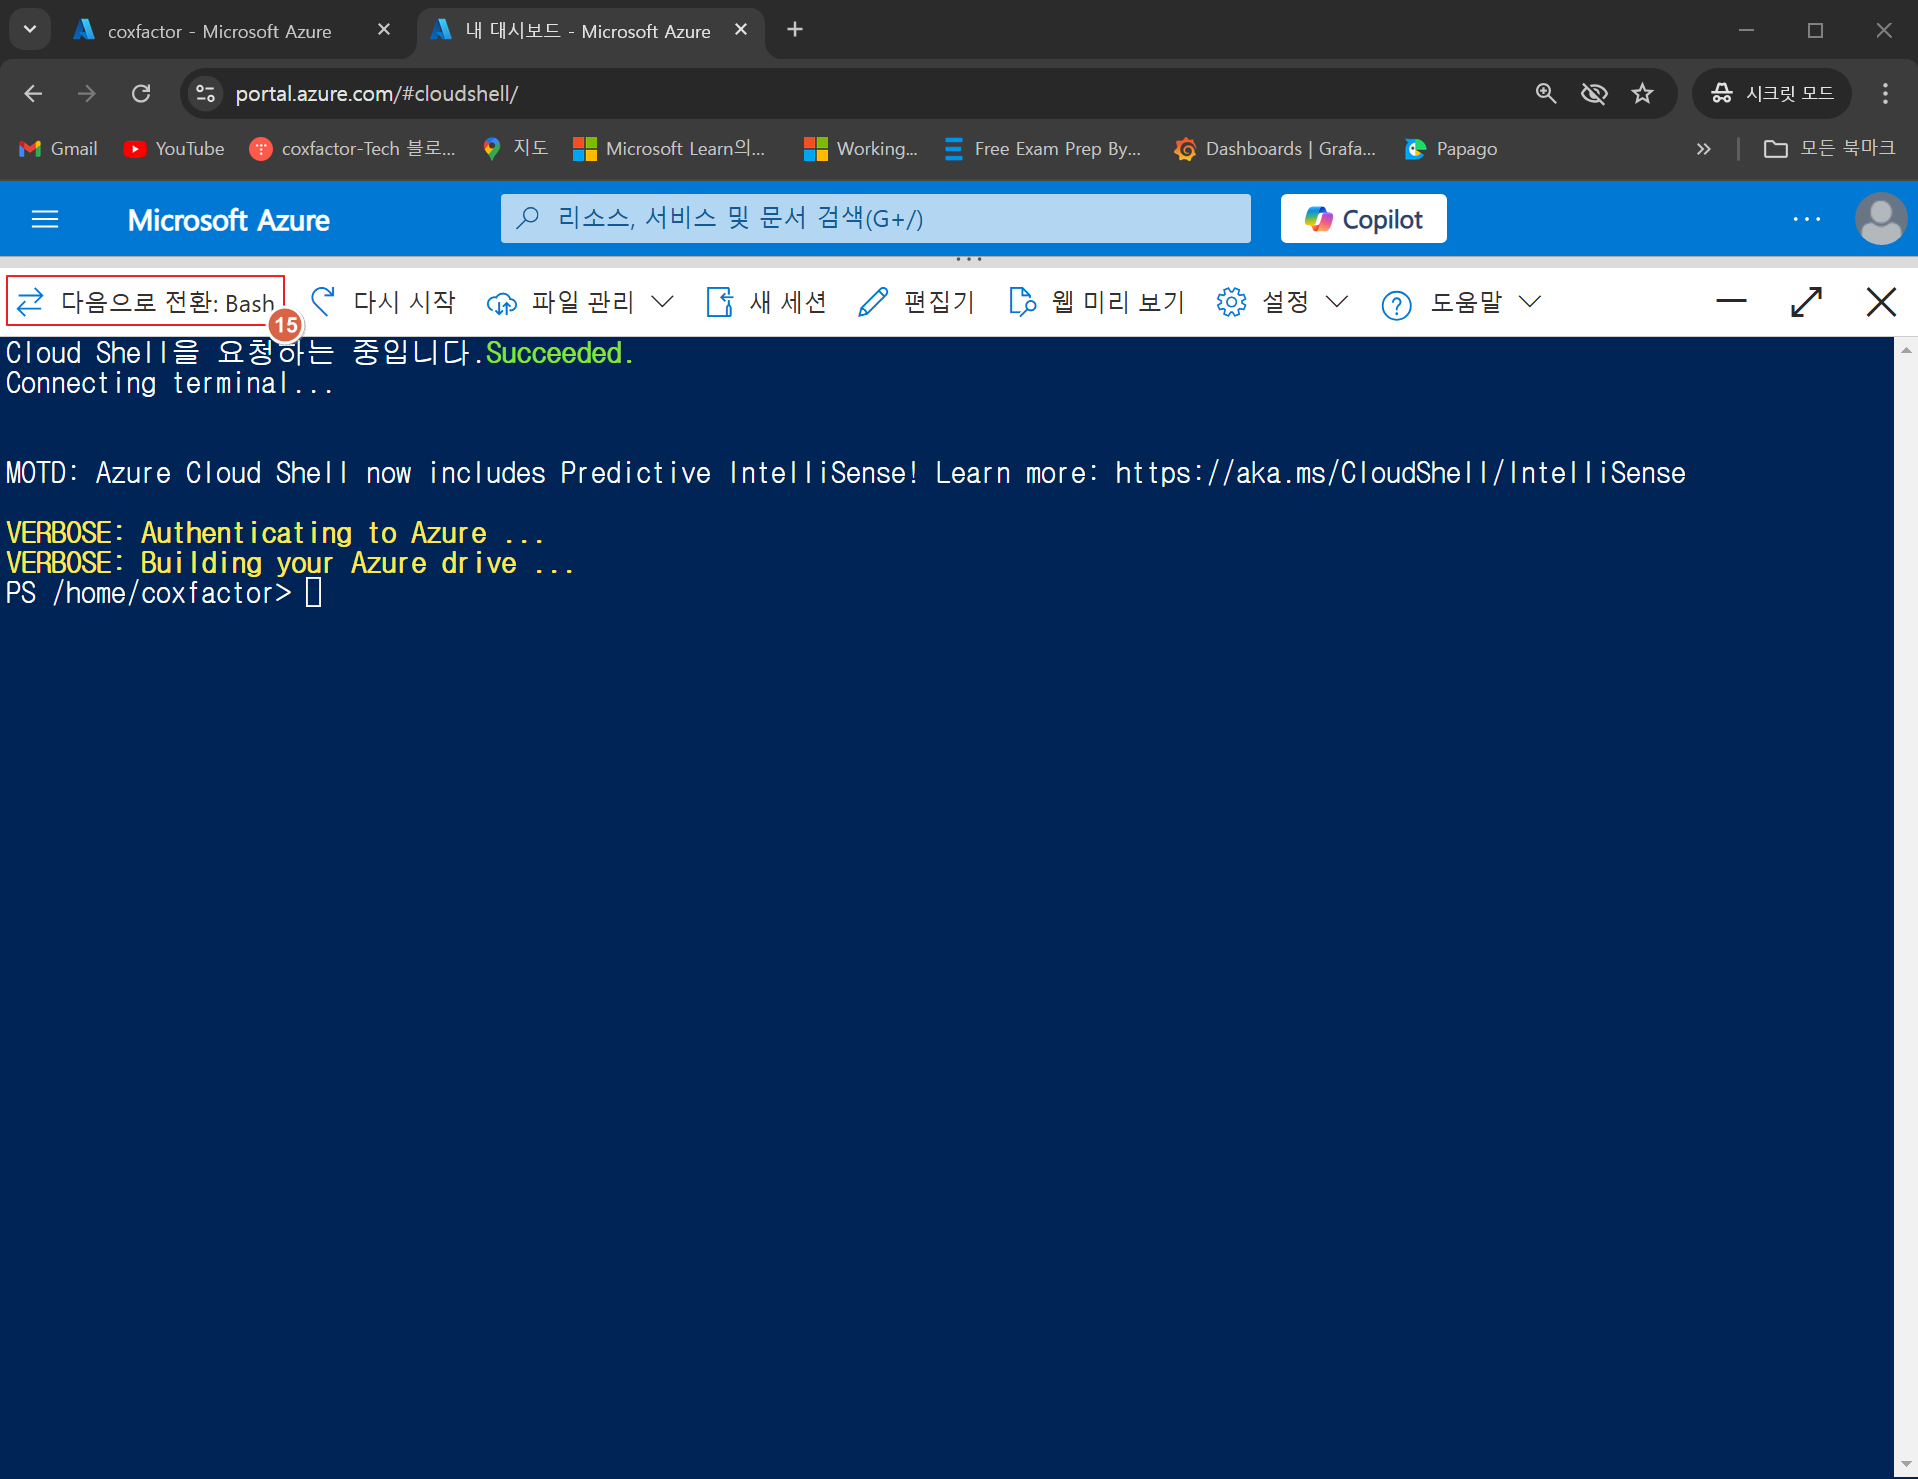Switch to the coxfactor Azure tab
This screenshot has width=1918, height=1479.
(x=219, y=31)
